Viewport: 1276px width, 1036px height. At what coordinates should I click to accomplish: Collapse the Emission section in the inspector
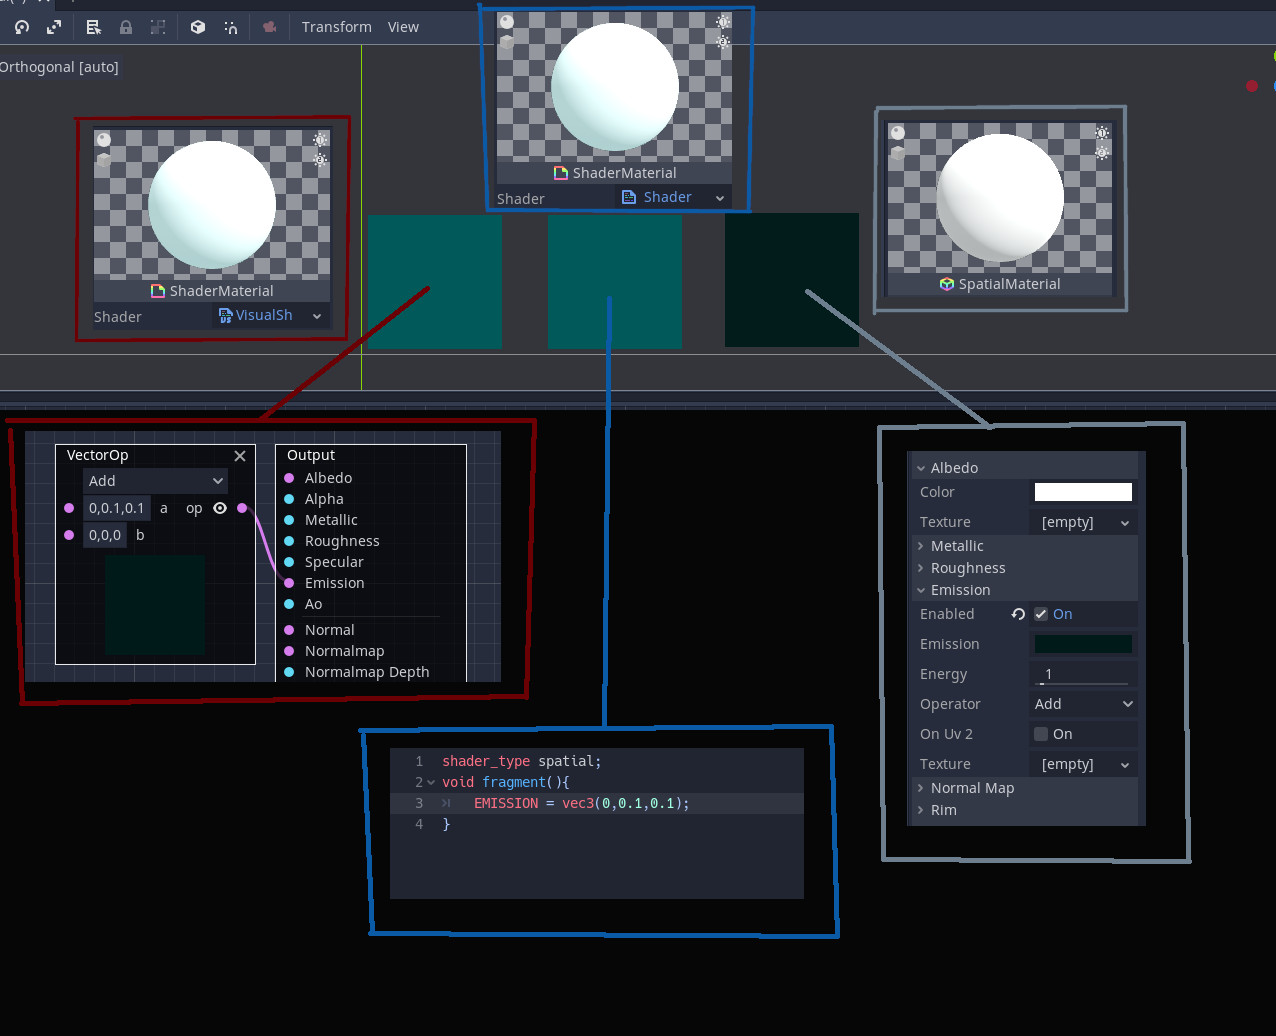coord(921,590)
